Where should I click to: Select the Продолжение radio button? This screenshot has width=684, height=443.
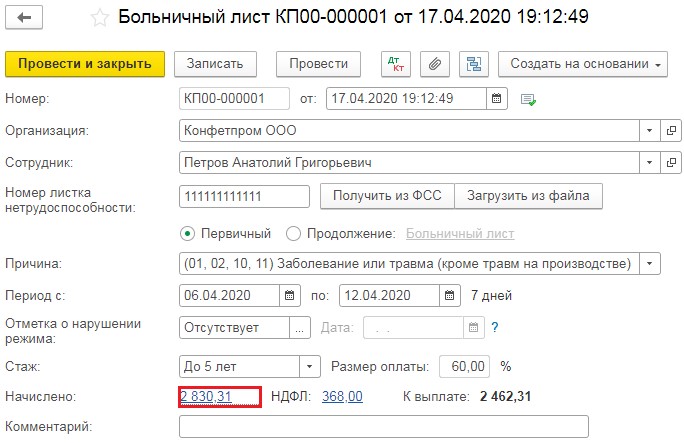coord(293,234)
